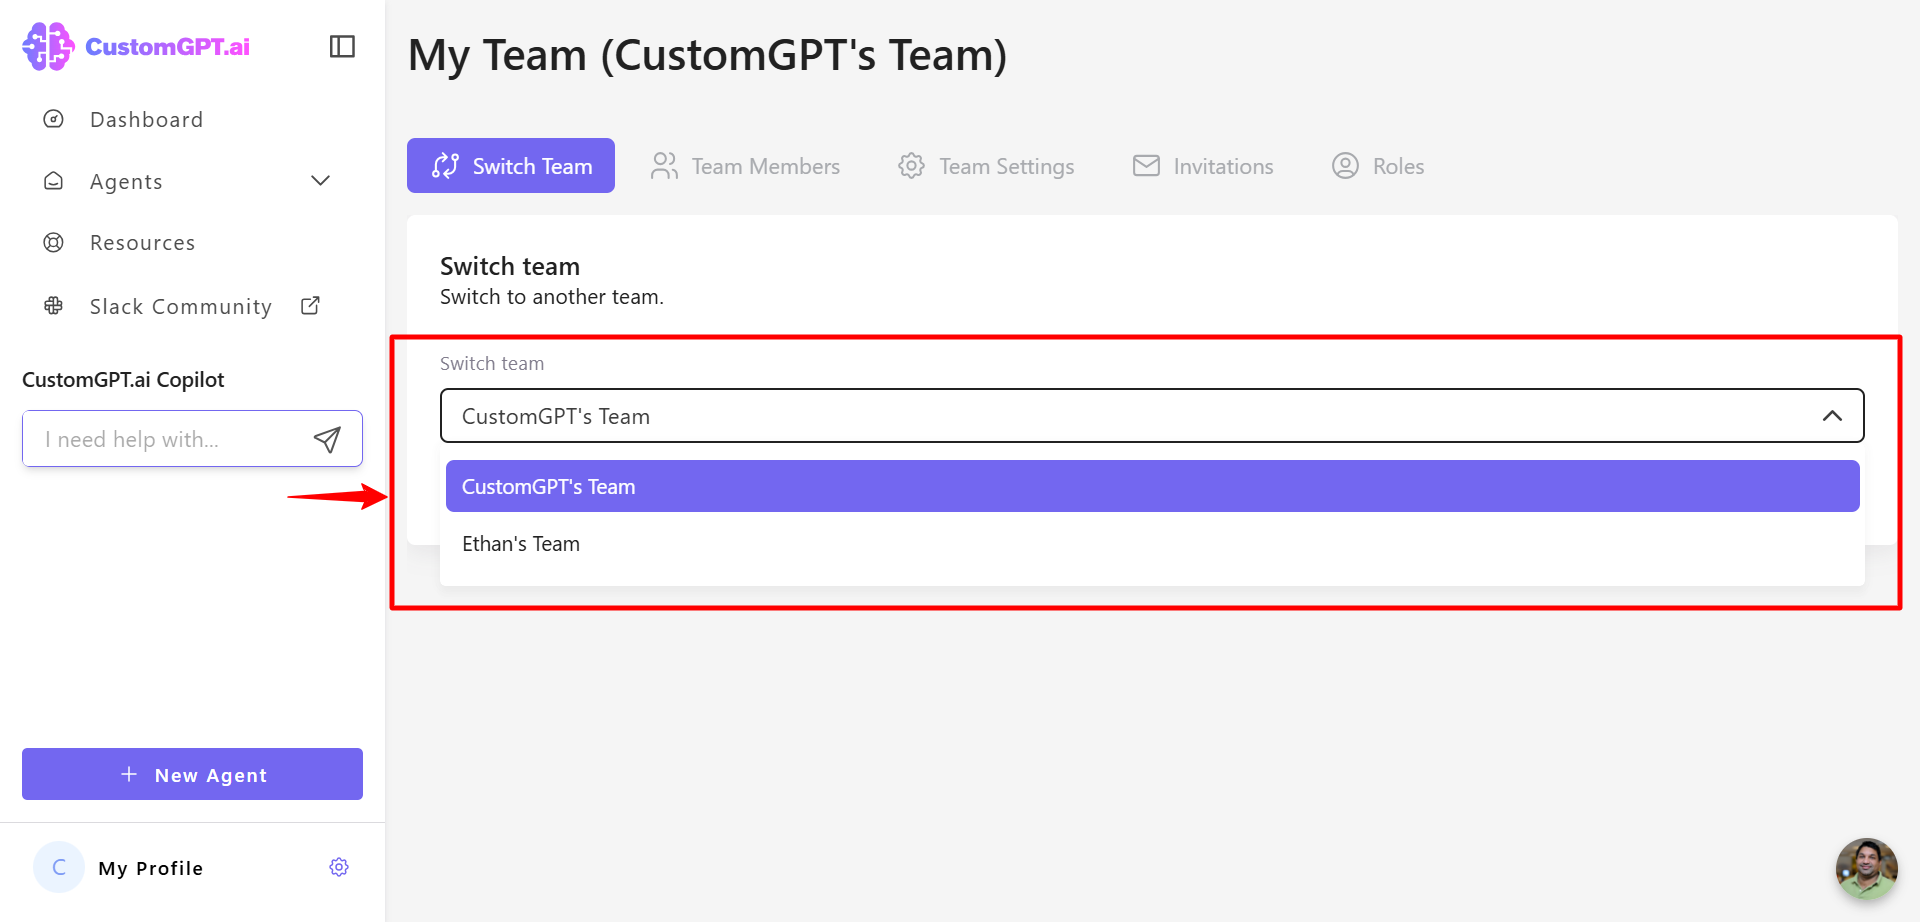The image size is (1920, 922).
Task: Expand the Agents submenu chevron
Action: 320,181
